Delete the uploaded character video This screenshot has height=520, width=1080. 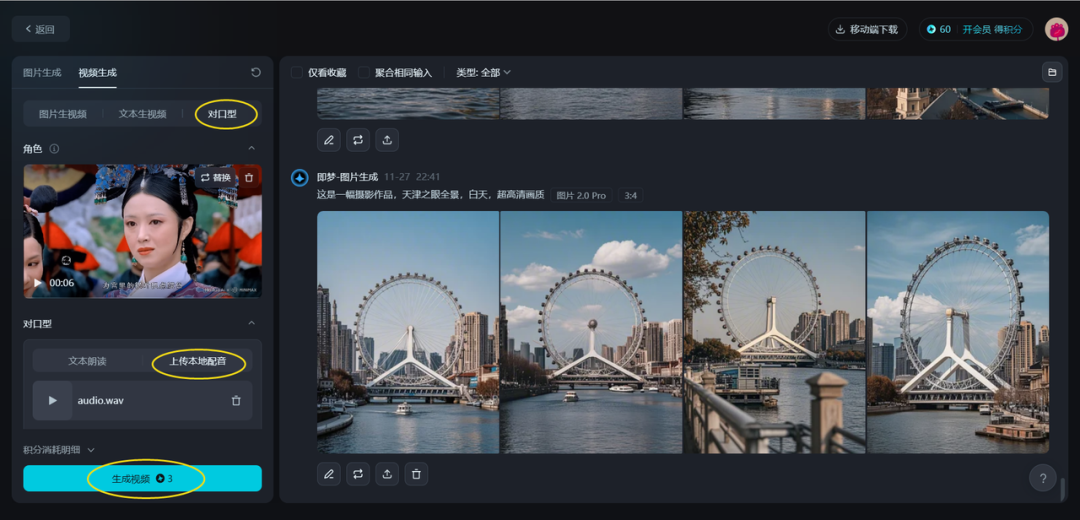tap(249, 177)
